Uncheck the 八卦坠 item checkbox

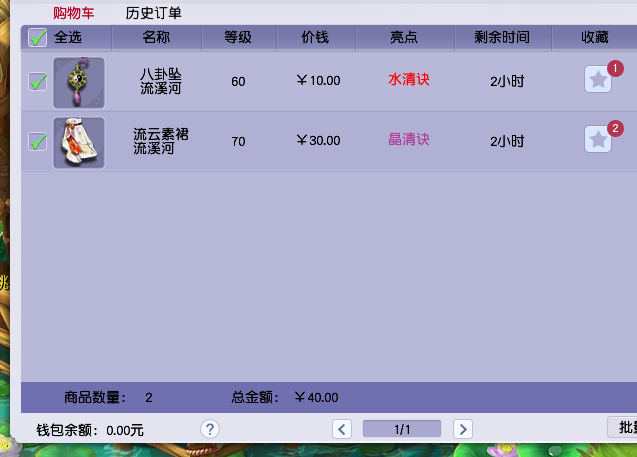click(37, 82)
